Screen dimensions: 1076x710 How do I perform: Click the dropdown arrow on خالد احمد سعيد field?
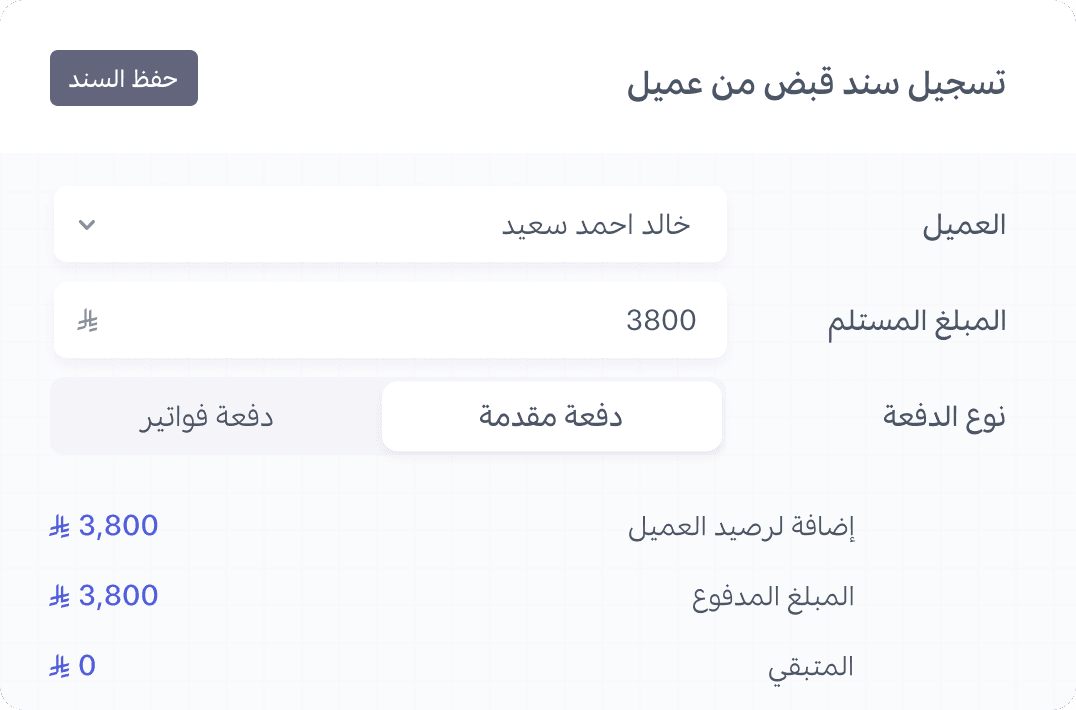(86, 224)
